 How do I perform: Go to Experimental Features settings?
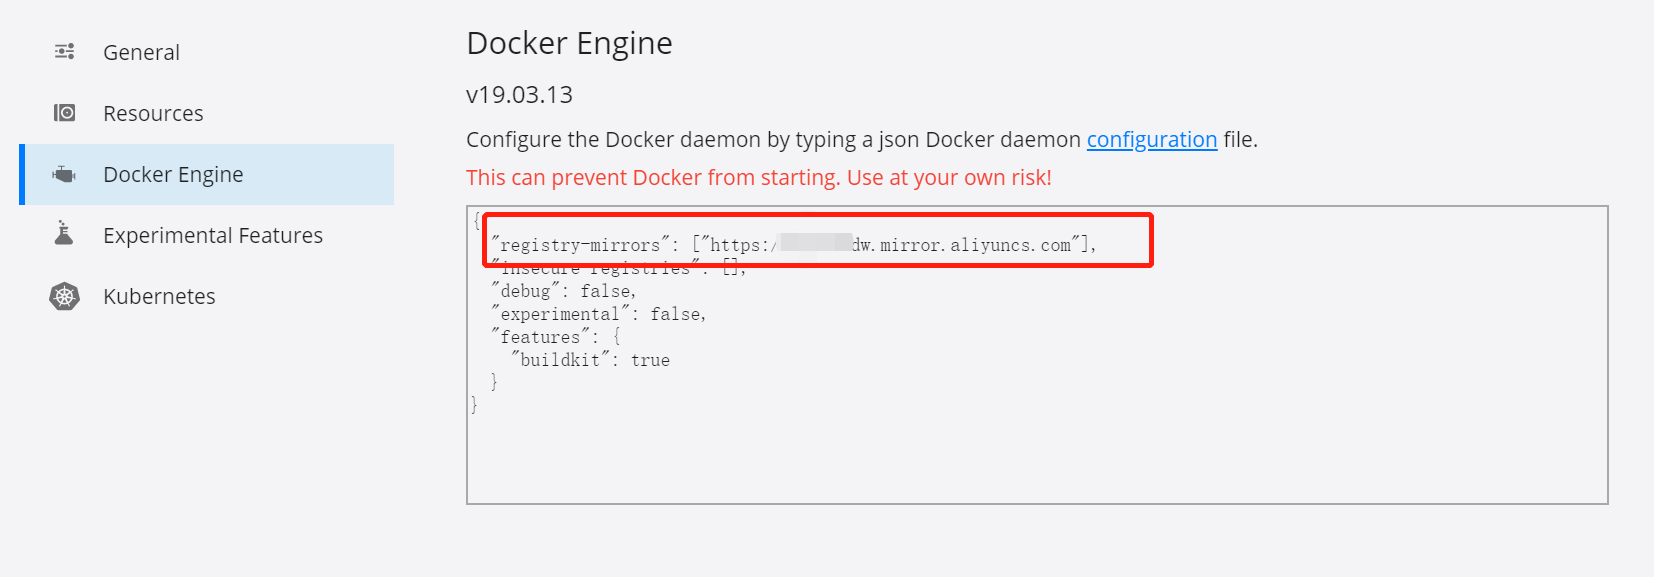tap(213, 235)
